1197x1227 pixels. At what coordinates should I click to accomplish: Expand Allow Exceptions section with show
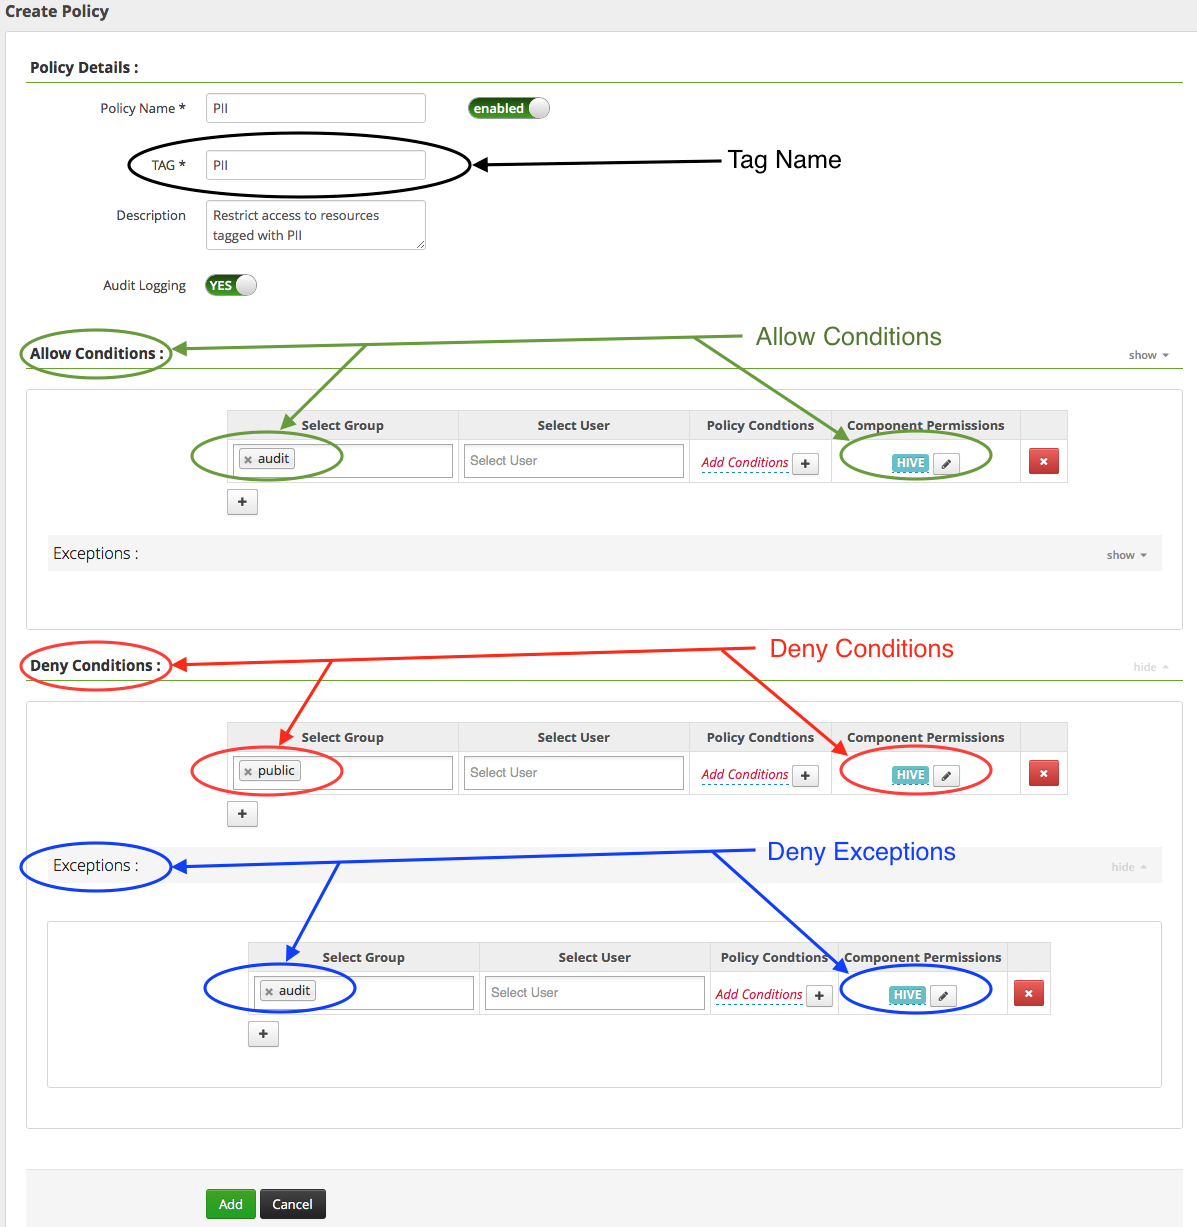pos(1126,555)
